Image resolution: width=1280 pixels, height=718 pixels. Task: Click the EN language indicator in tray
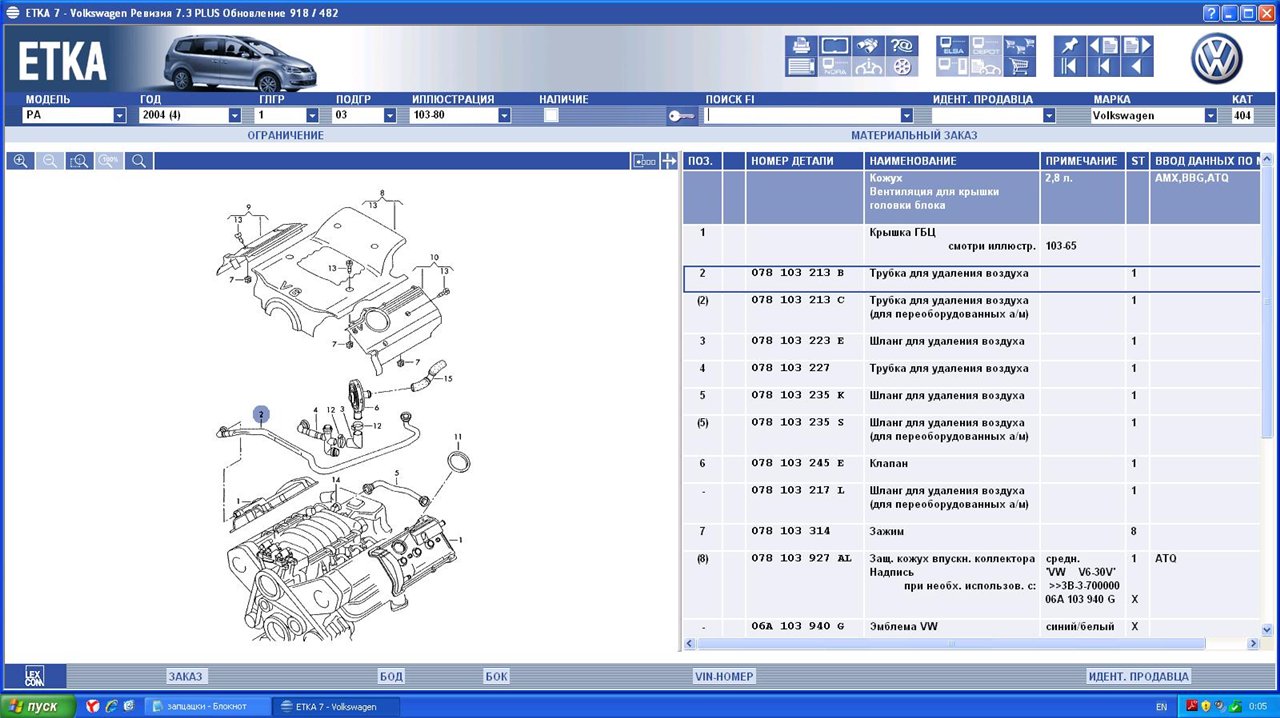(x=1161, y=707)
